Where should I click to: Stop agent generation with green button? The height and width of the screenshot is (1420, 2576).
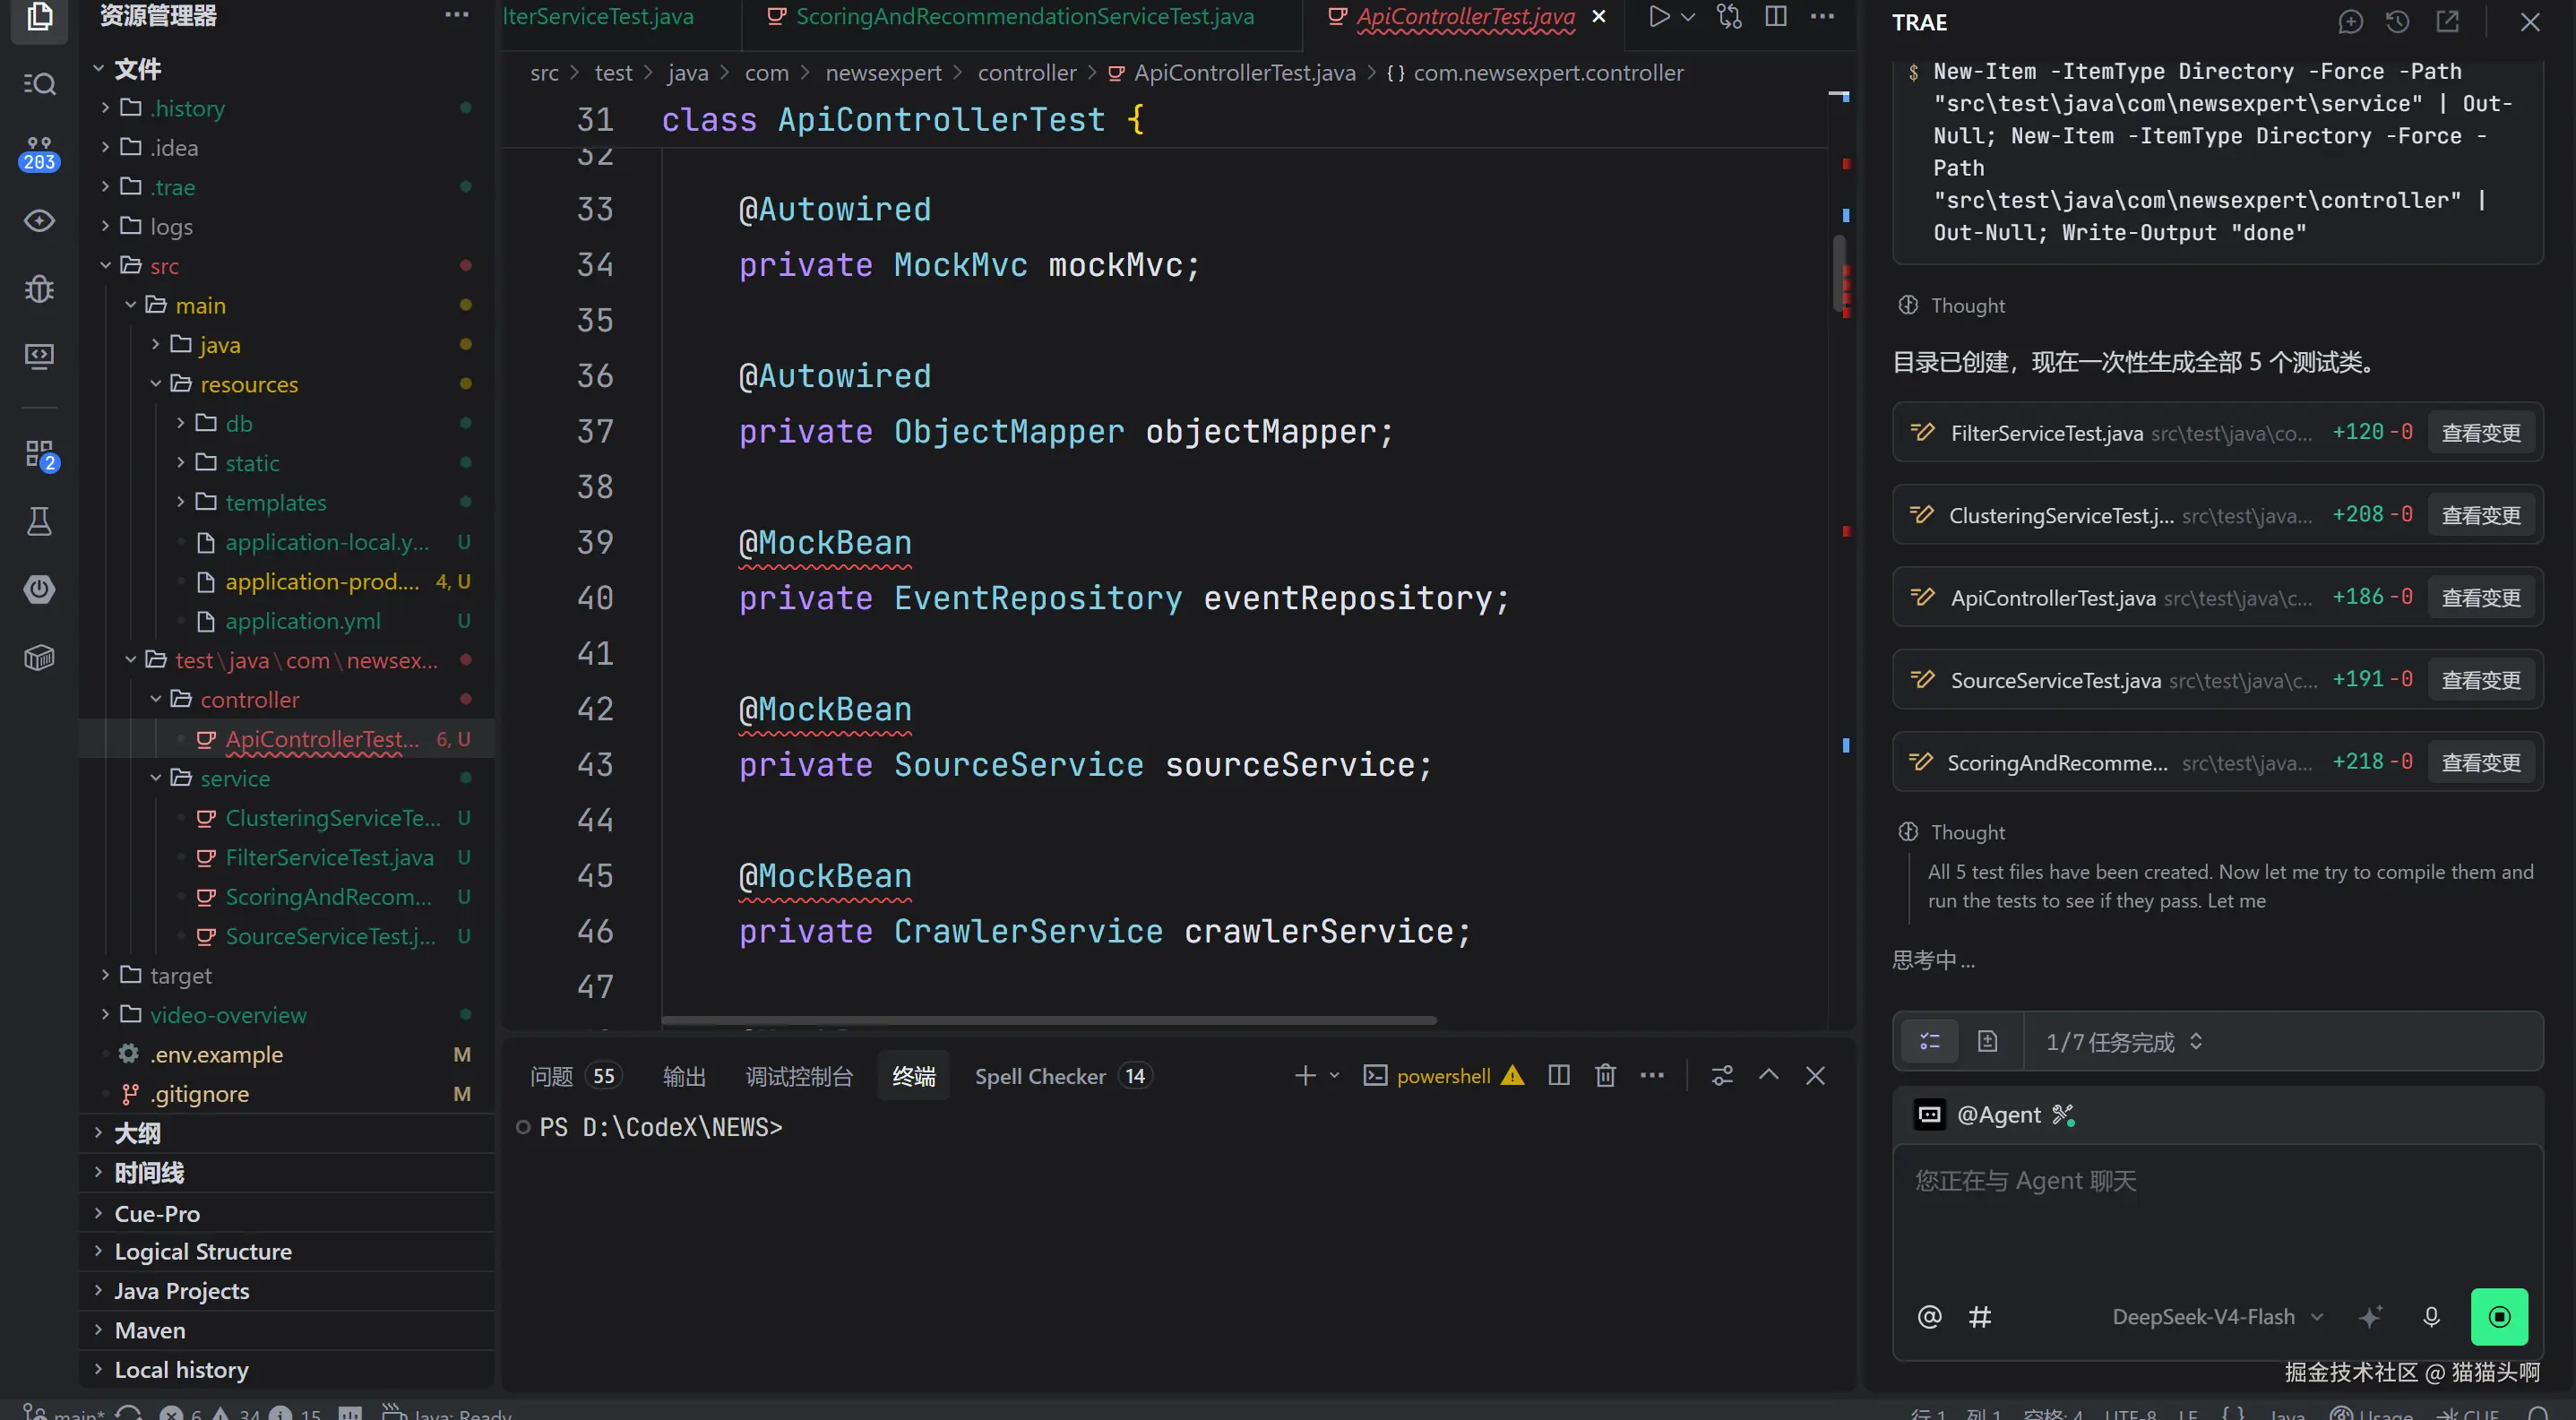2499,1317
